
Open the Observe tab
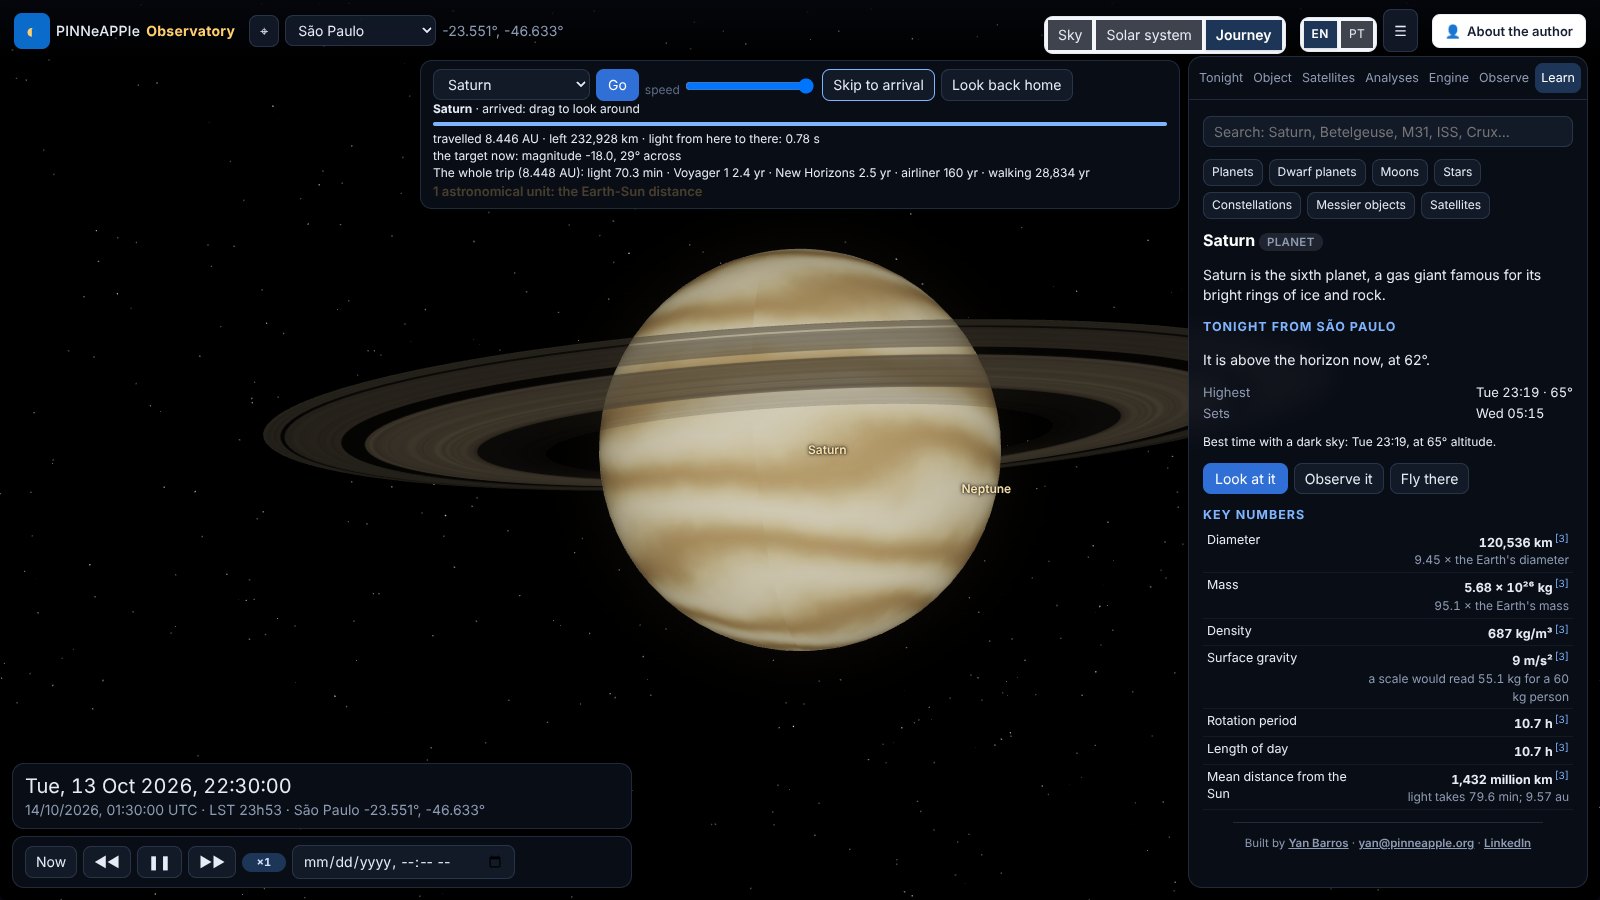pyautogui.click(x=1503, y=78)
